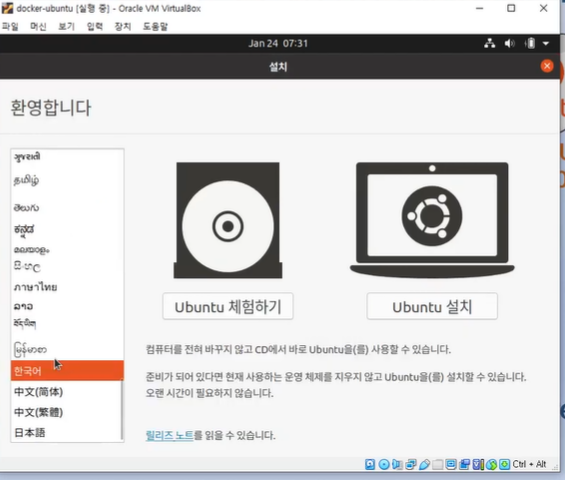The image size is (565, 480).
Task: Click the recording status icon
Action: click(464, 464)
